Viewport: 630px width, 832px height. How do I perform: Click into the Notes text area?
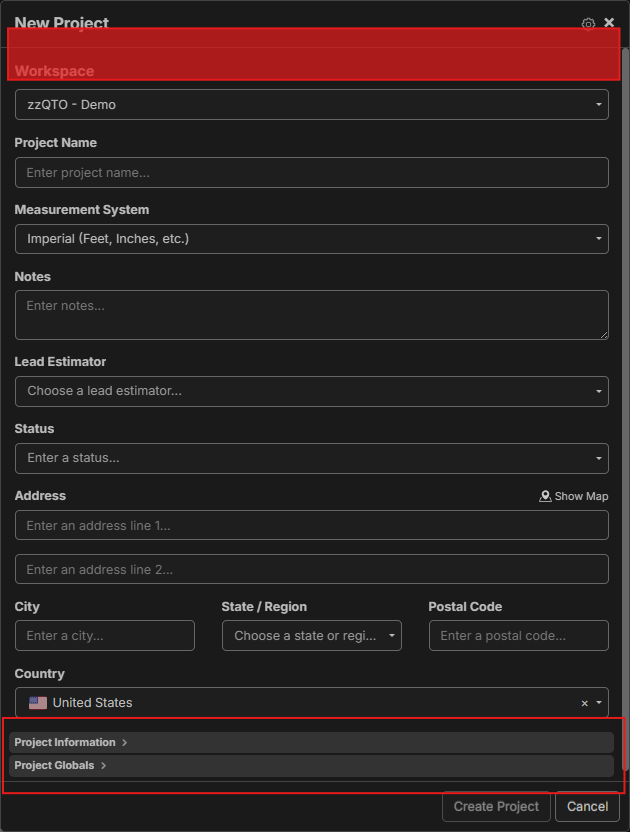(311, 315)
